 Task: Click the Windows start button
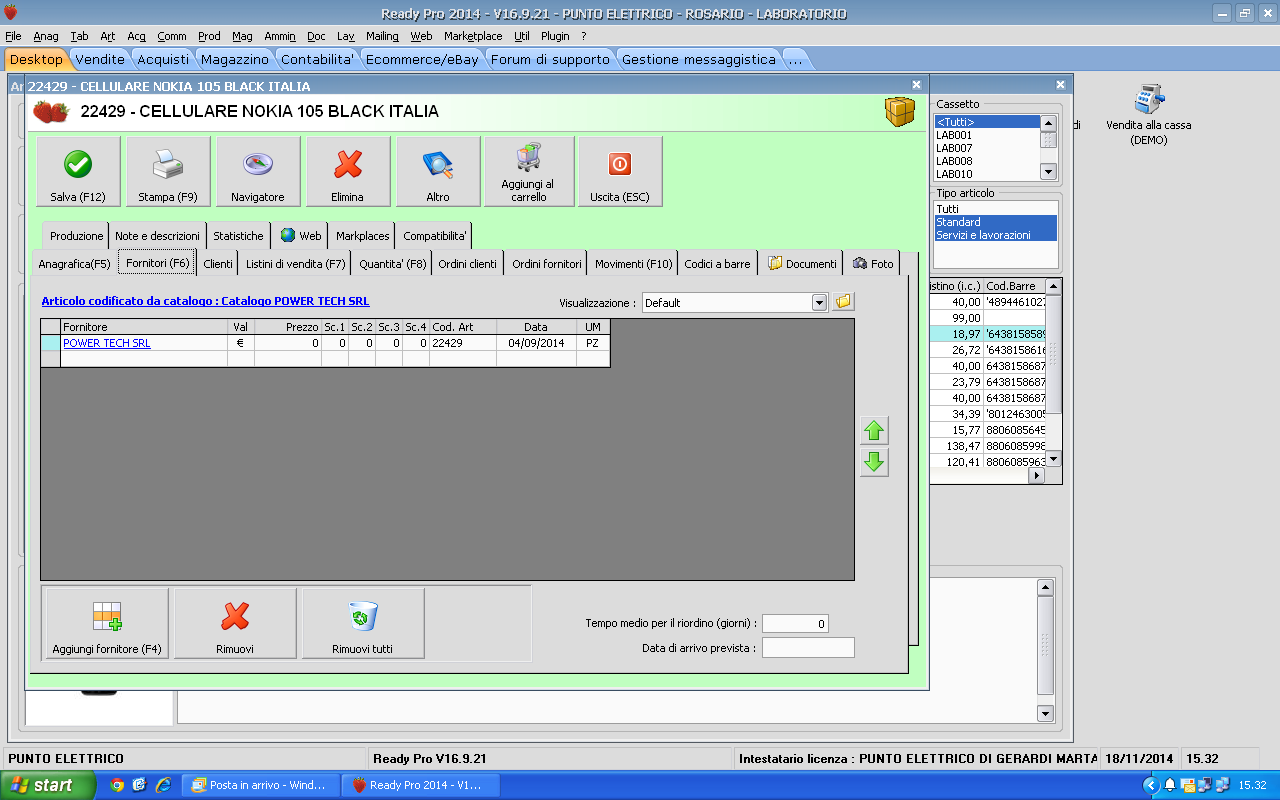(x=48, y=785)
